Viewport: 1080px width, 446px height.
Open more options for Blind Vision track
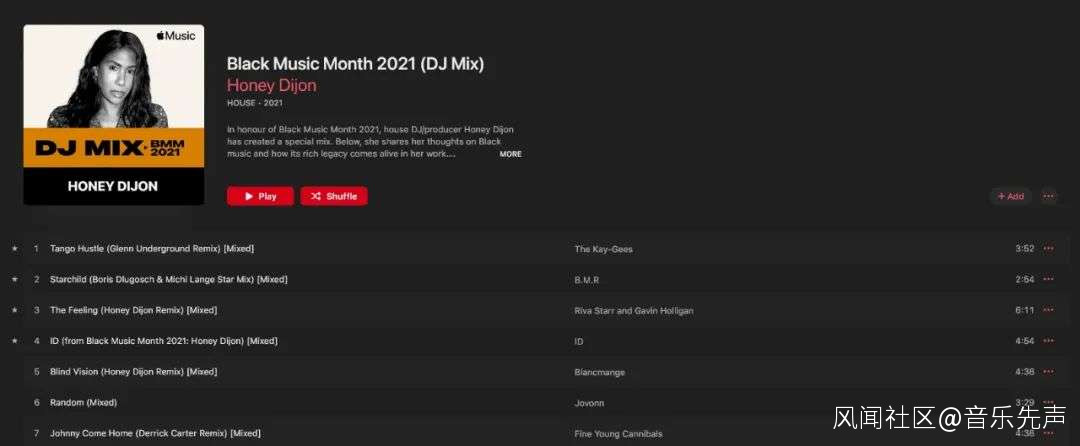(1048, 372)
